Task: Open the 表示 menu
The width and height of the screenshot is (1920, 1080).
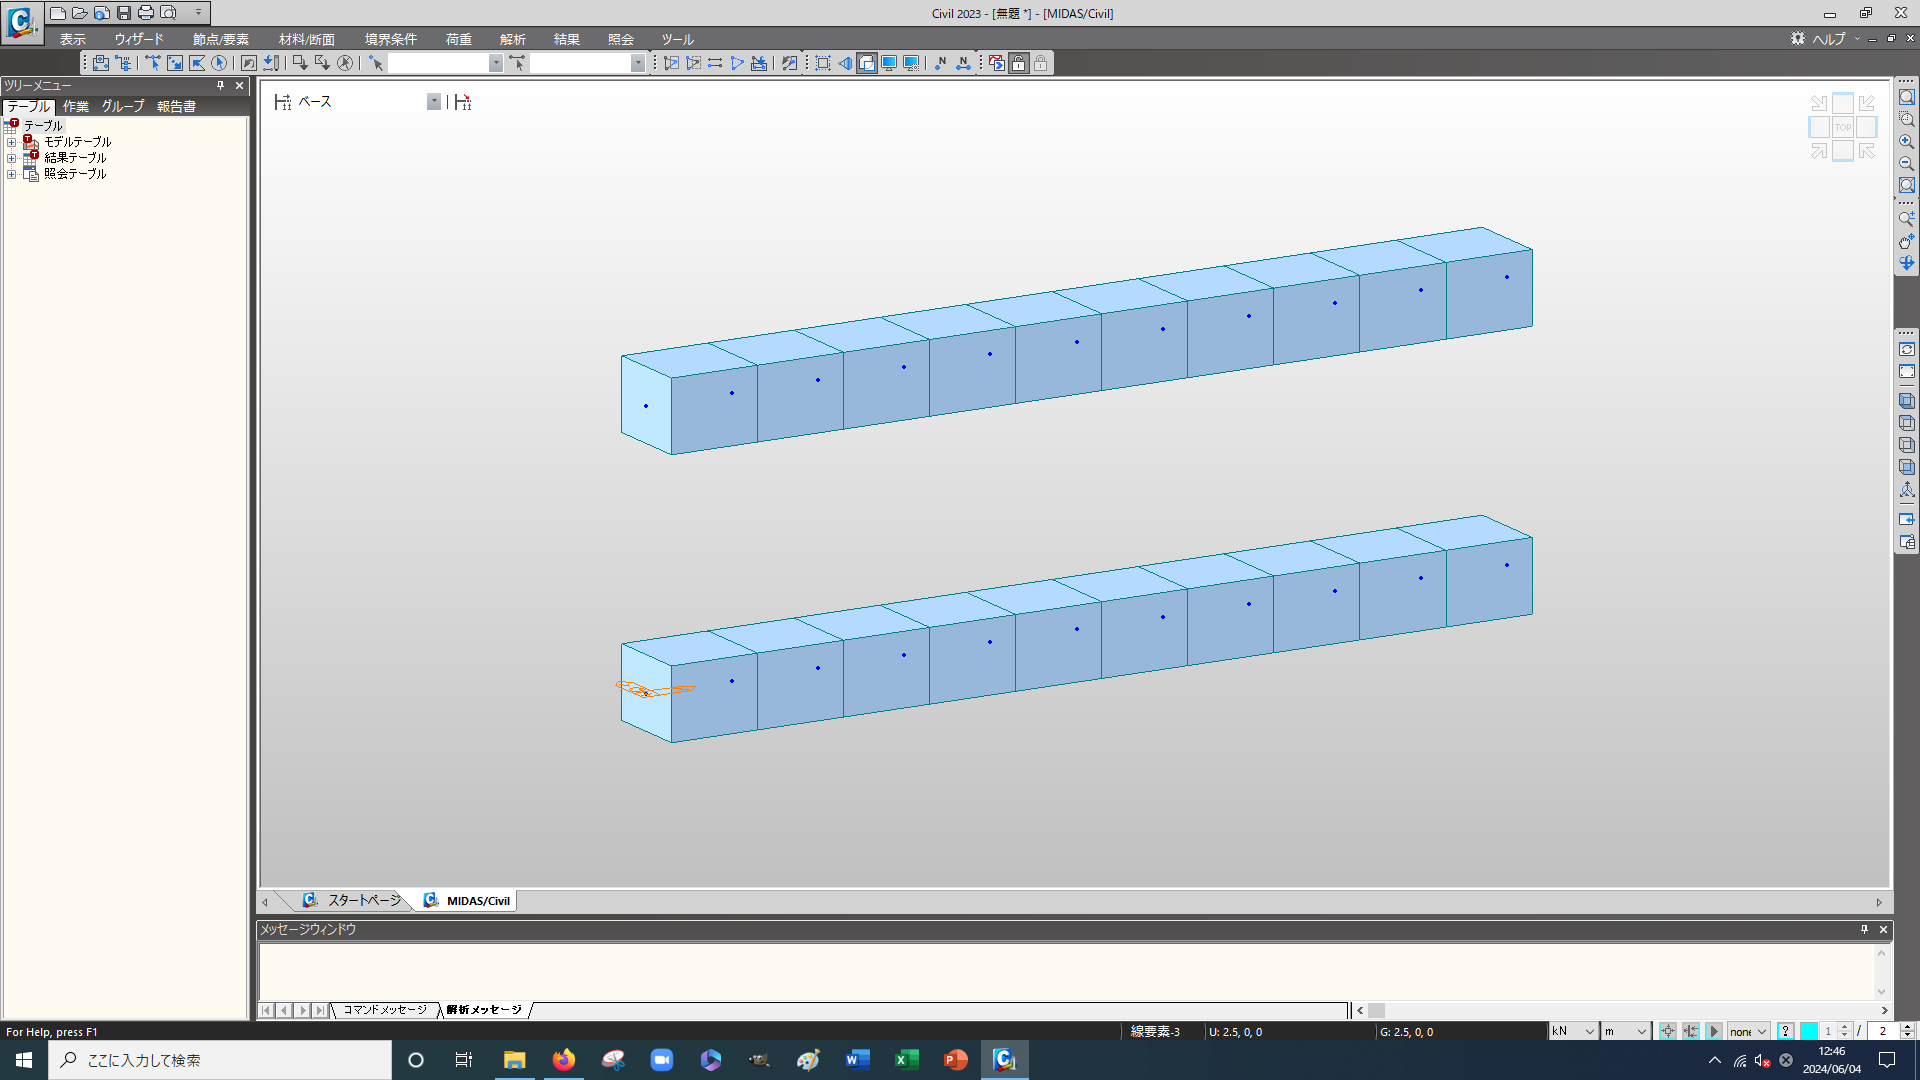Action: (73, 39)
